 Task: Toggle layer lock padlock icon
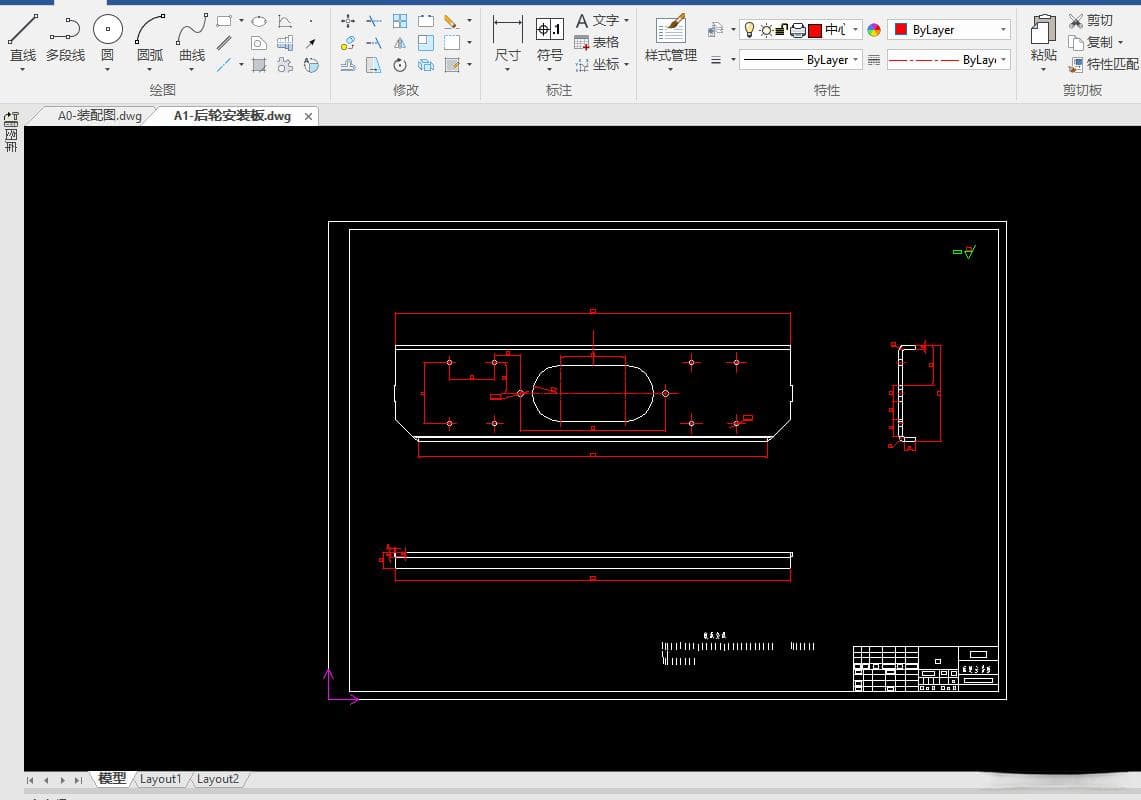click(782, 30)
